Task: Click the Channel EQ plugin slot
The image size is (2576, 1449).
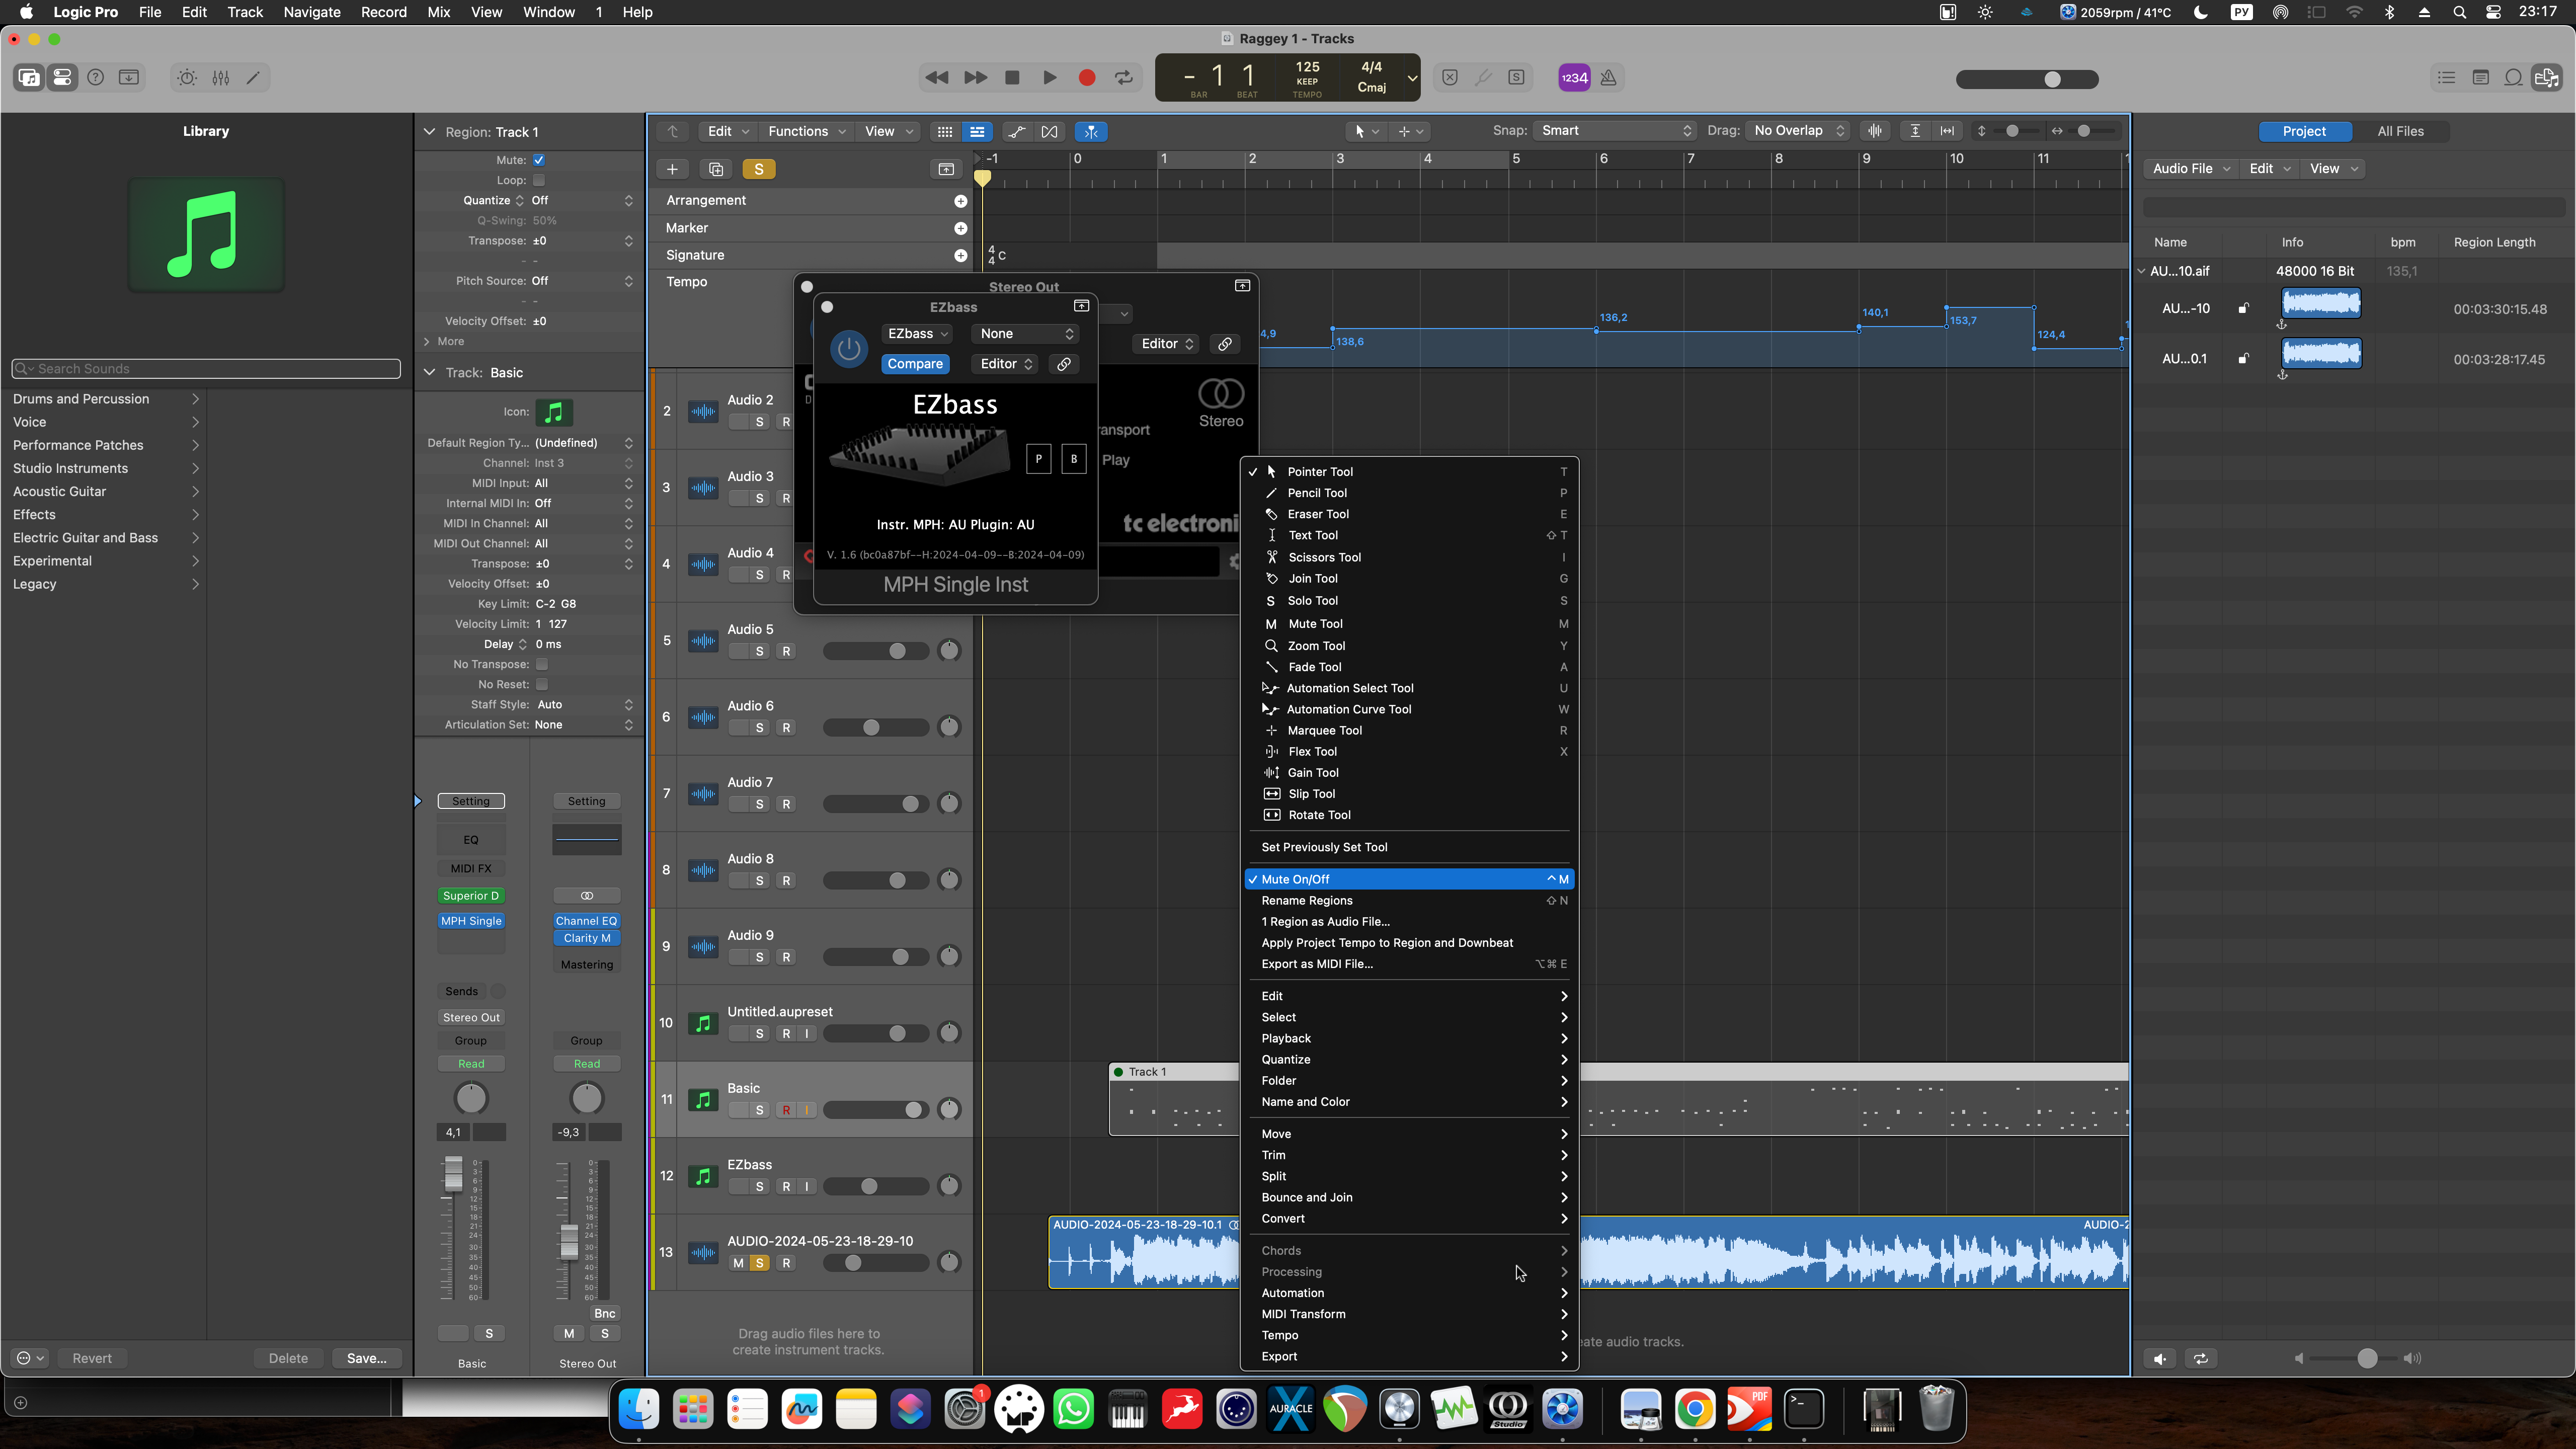Action: [587, 921]
